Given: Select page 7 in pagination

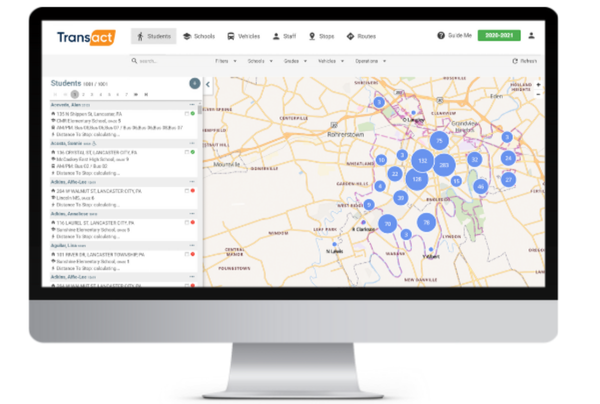Looking at the screenshot, I should coord(126,94).
